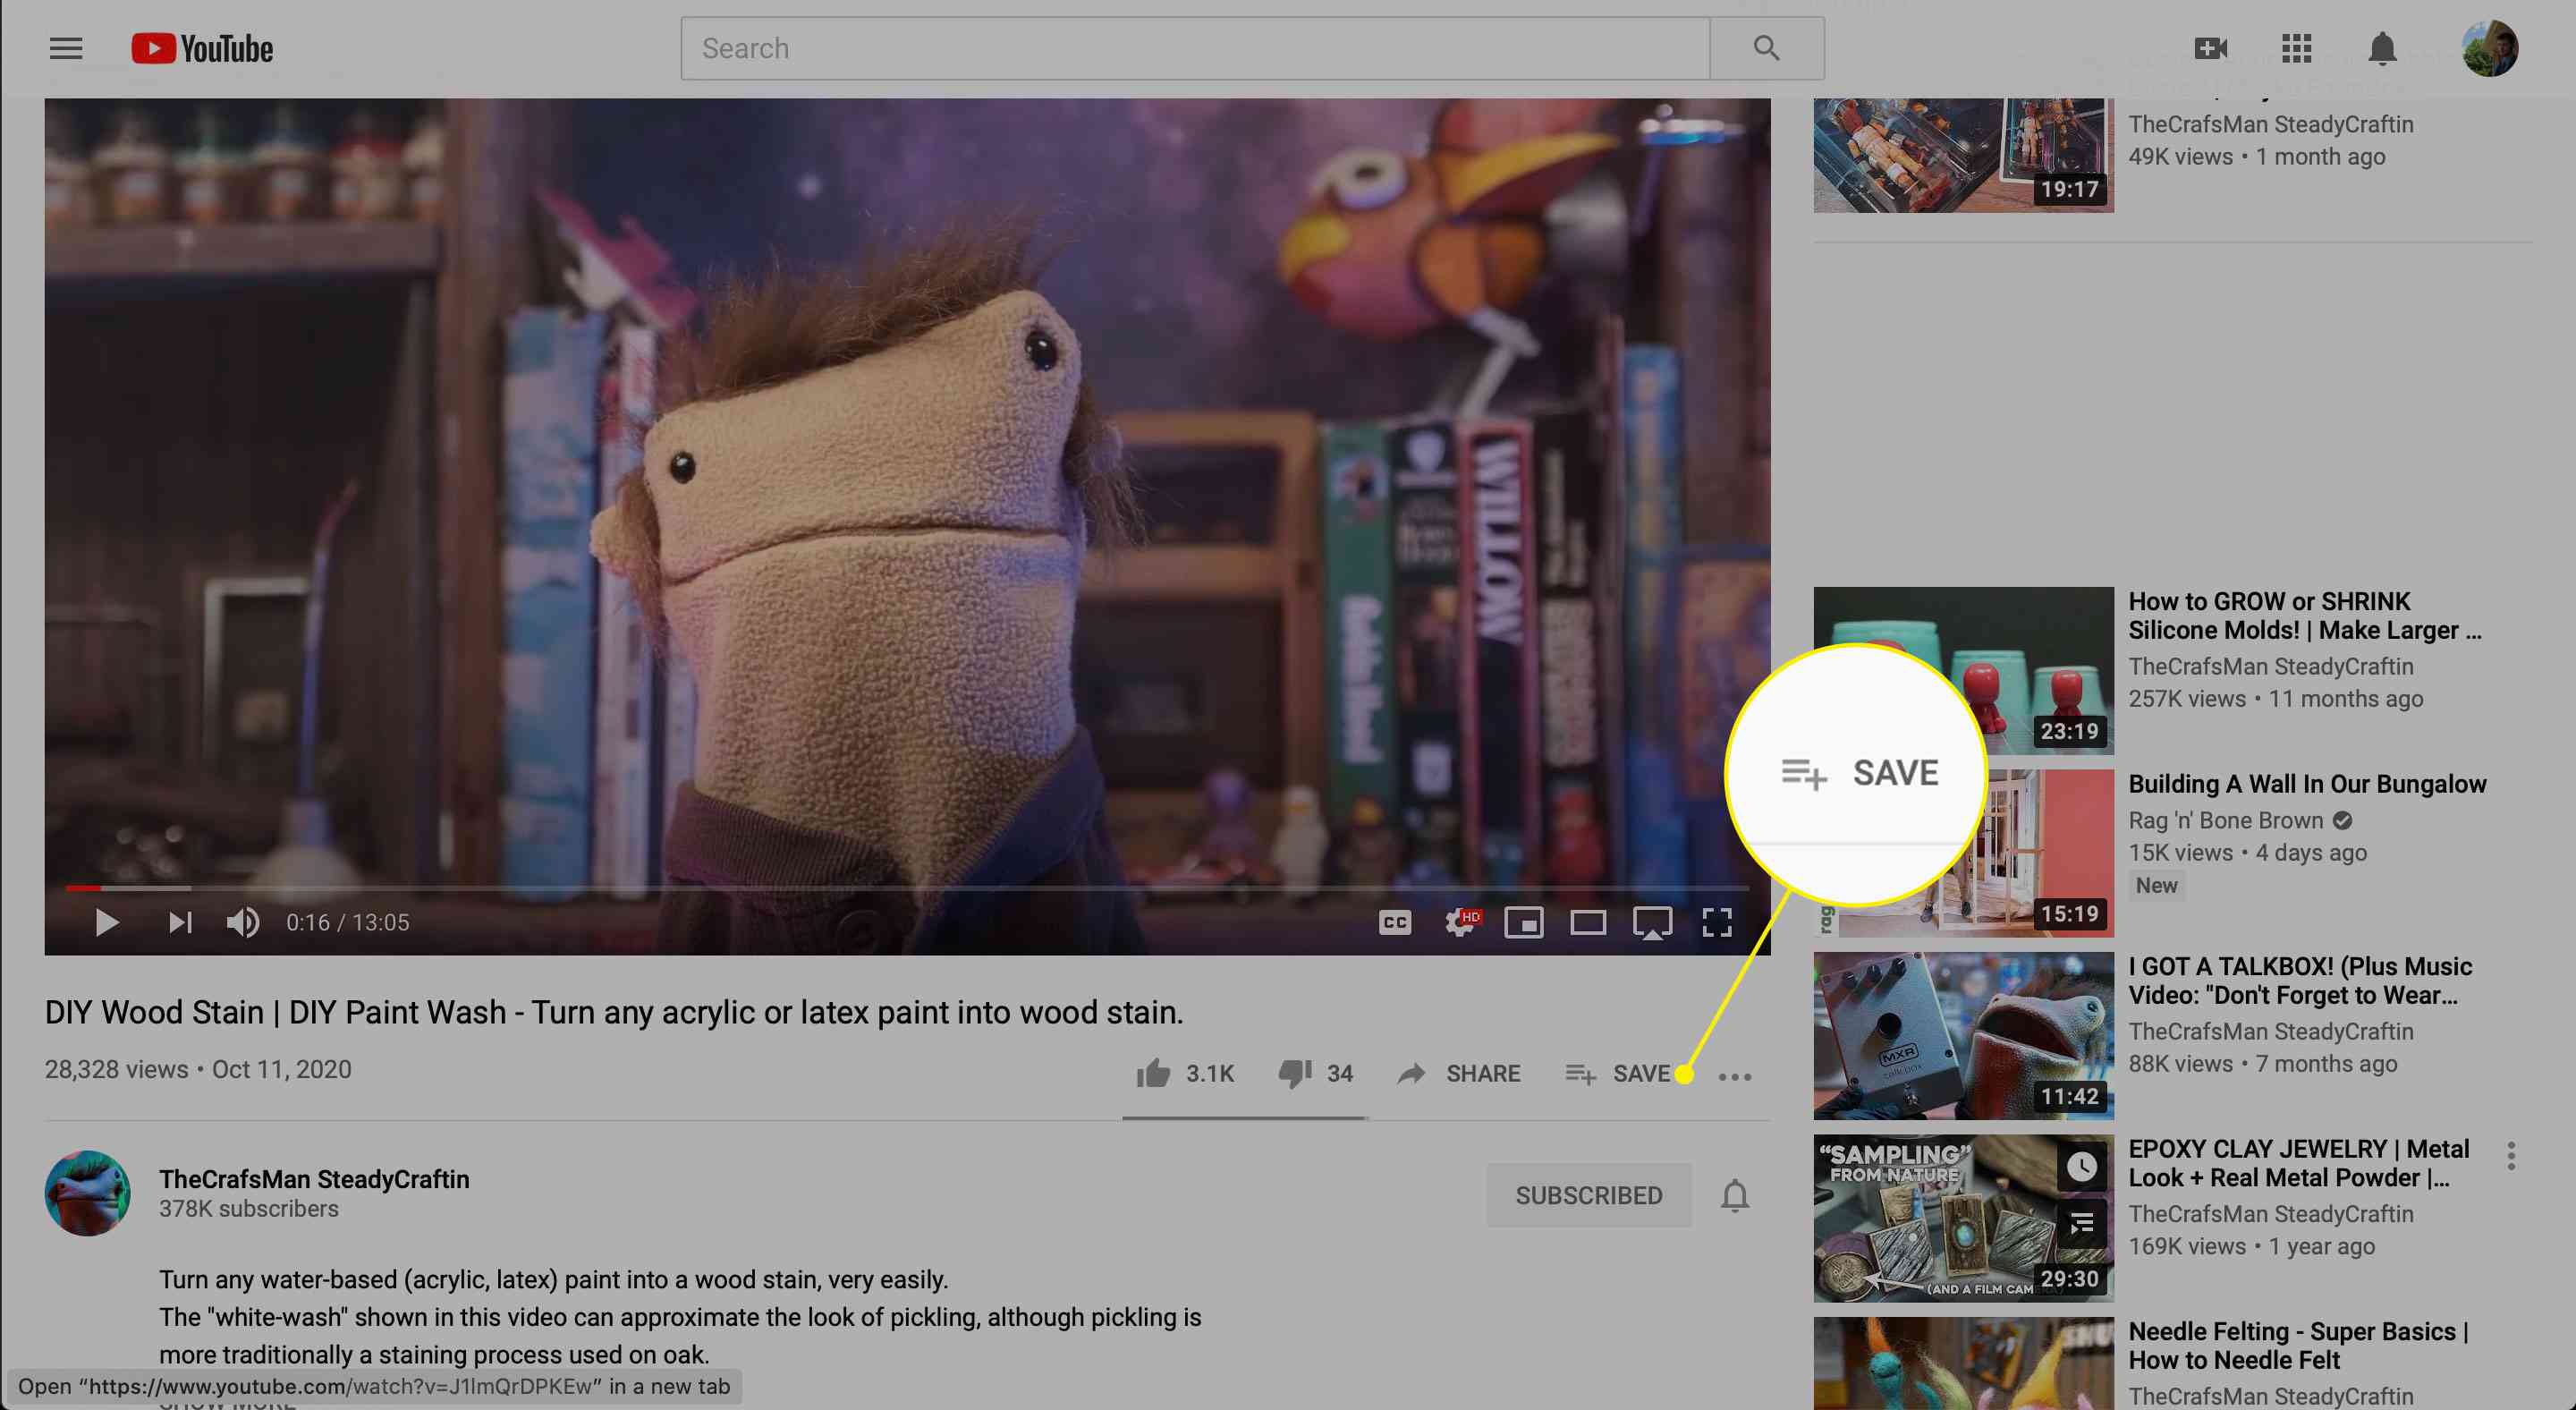Image resolution: width=2576 pixels, height=1410 pixels.
Task: Click the Needle Felting thumbnail
Action: pos(1963,1363)
